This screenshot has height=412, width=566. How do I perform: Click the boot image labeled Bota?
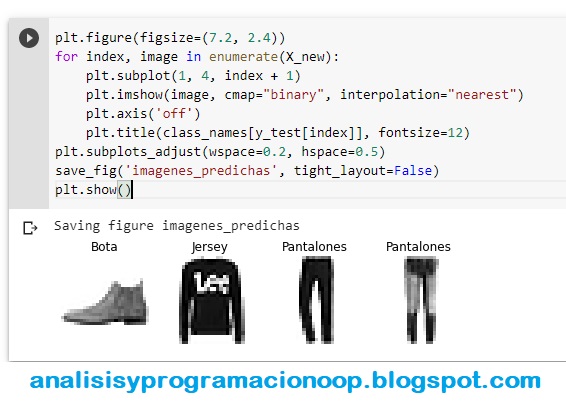pos(105,302)
